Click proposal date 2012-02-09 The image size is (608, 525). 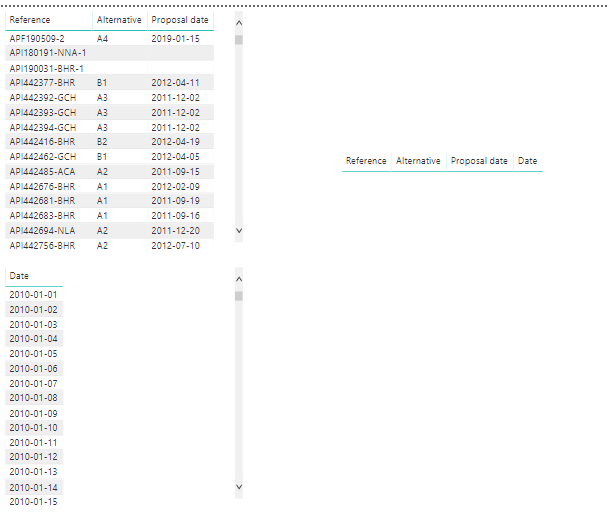point(175,187)
